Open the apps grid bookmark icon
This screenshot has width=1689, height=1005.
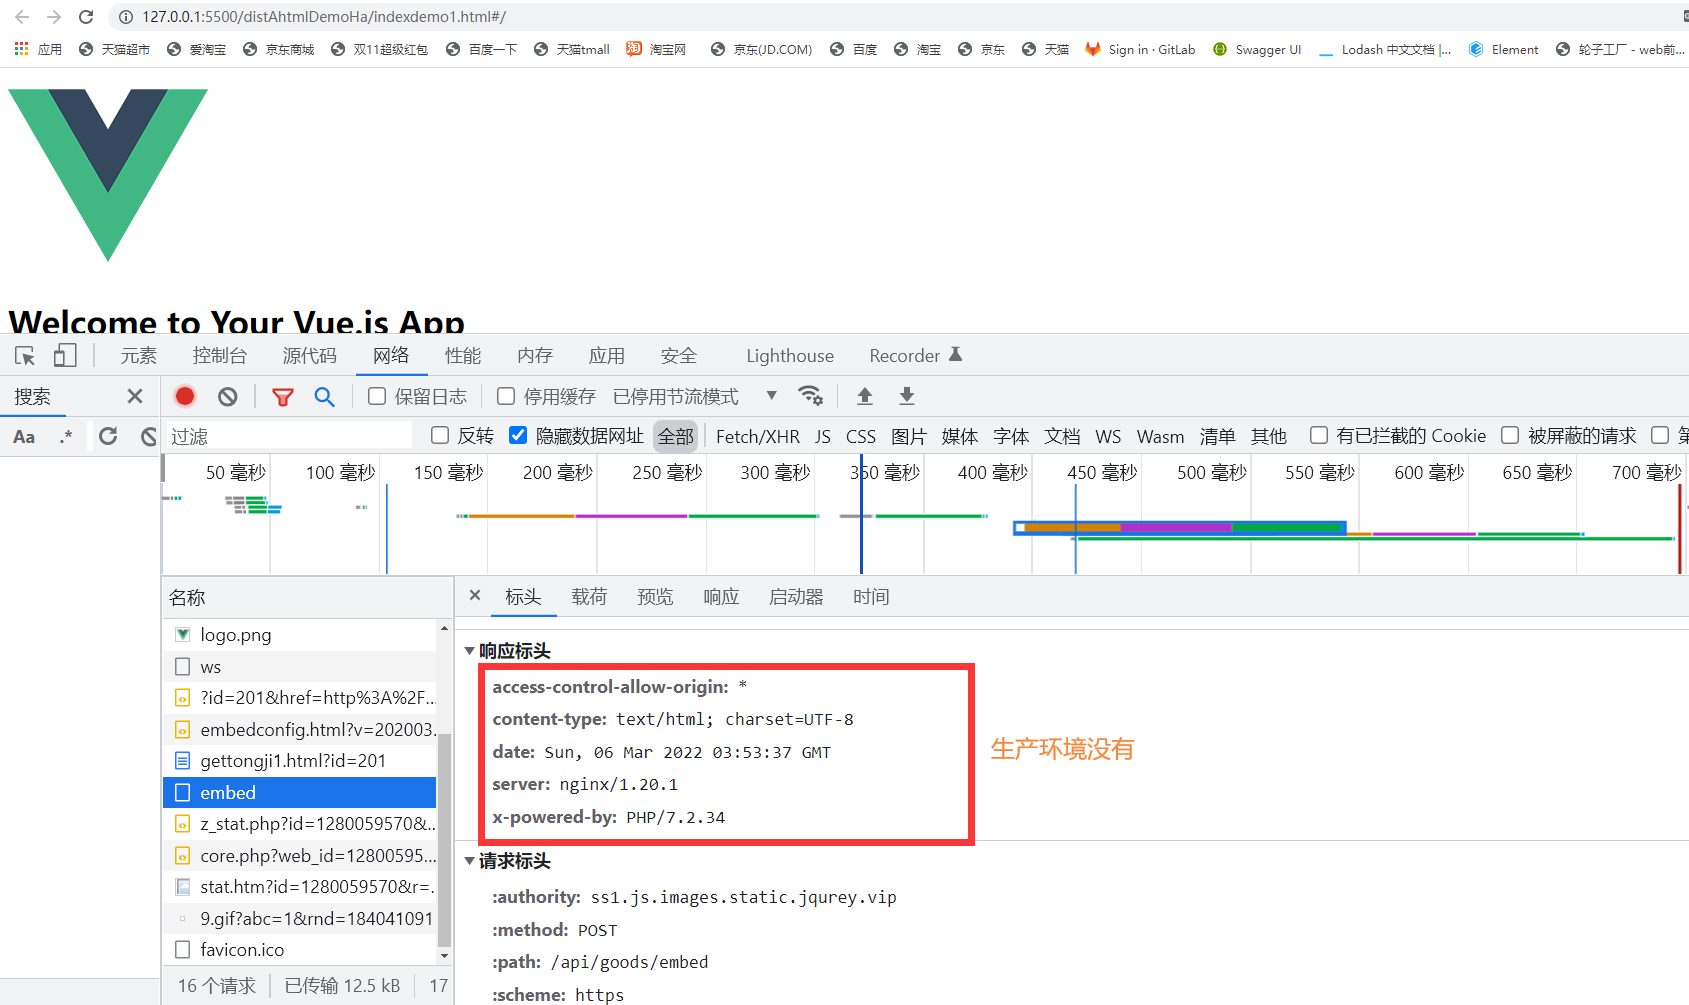[21, 49]
